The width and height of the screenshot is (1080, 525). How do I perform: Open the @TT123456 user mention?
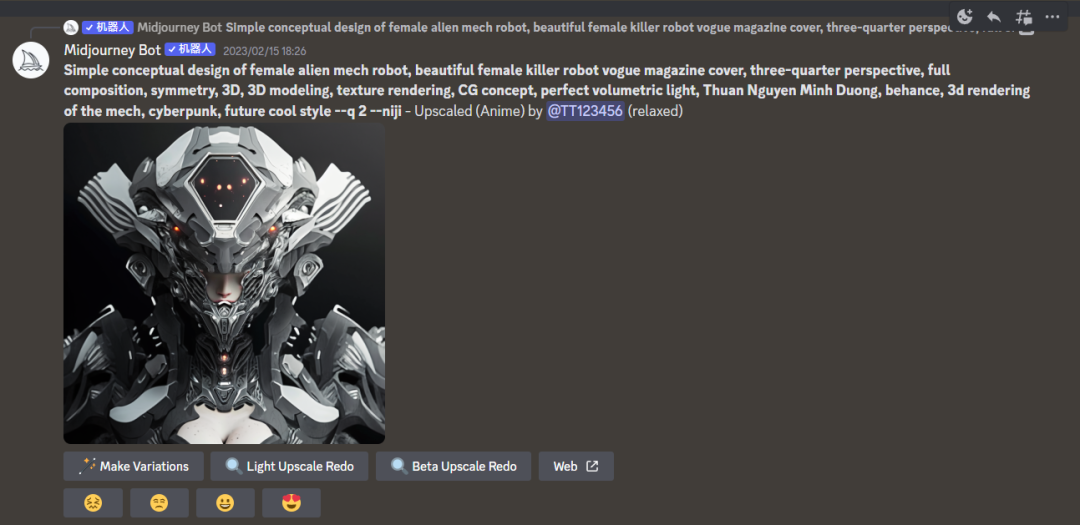click(x=585, y=111)
